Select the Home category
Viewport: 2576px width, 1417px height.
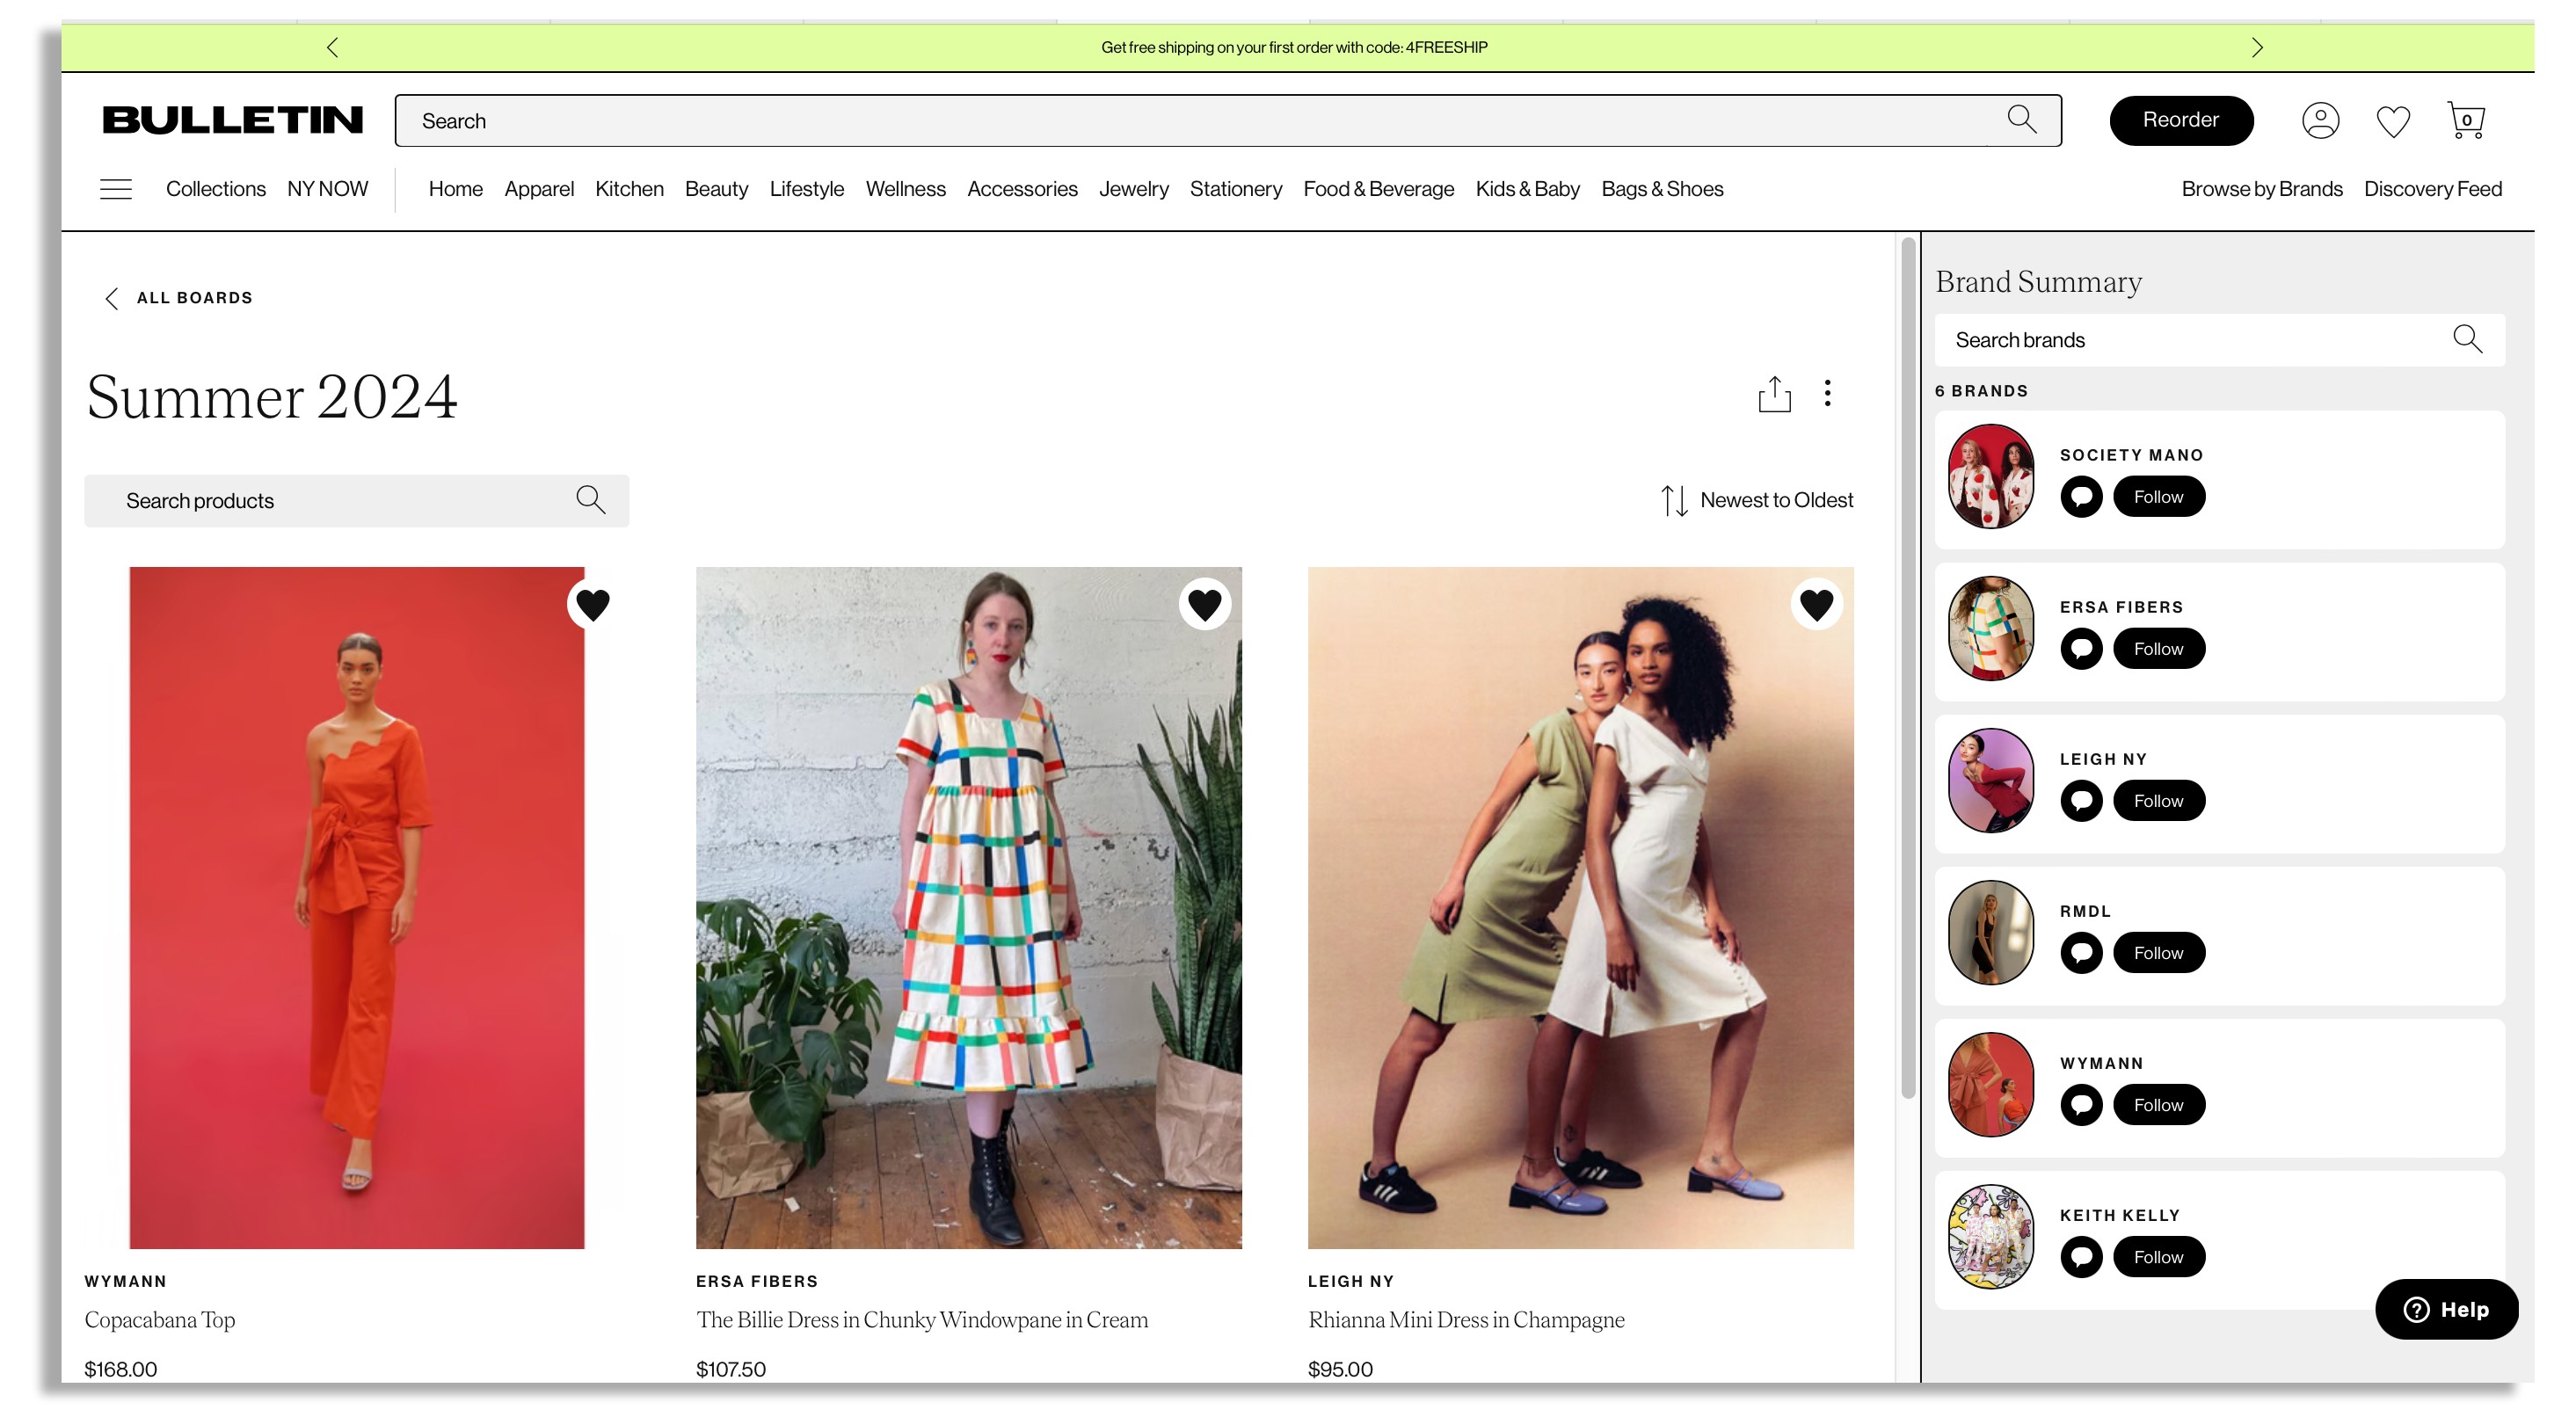coord(456,189)
